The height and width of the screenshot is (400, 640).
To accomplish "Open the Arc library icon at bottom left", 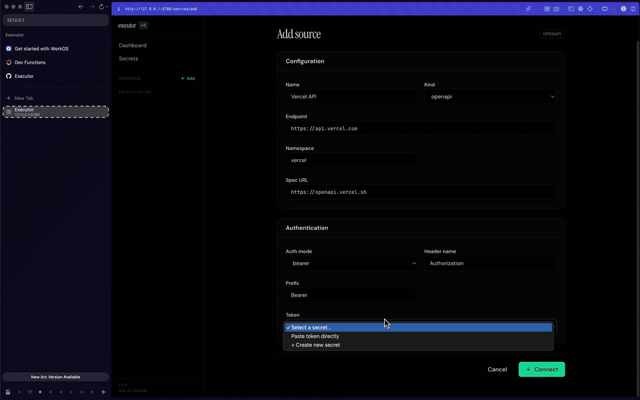I will tap(8, 392).
